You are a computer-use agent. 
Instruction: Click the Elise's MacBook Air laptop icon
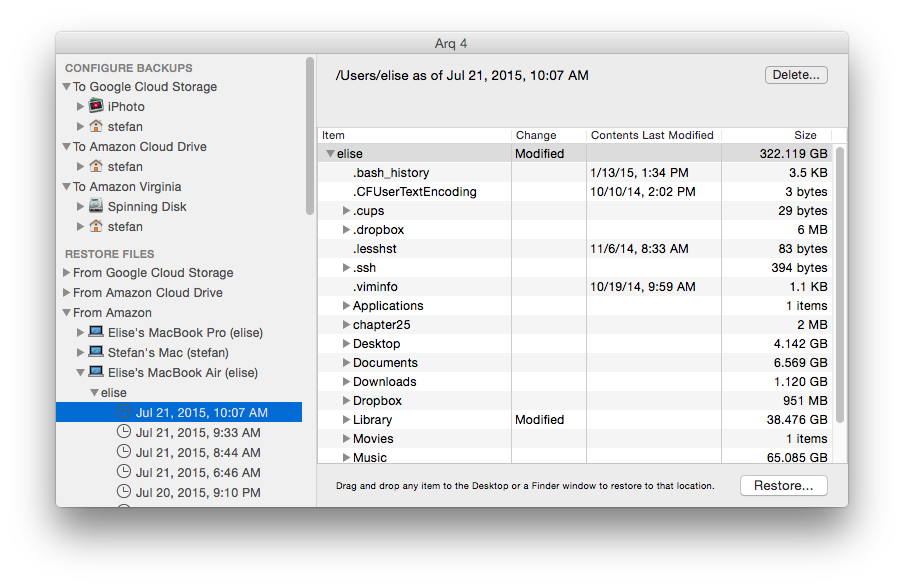pos(96,372)
